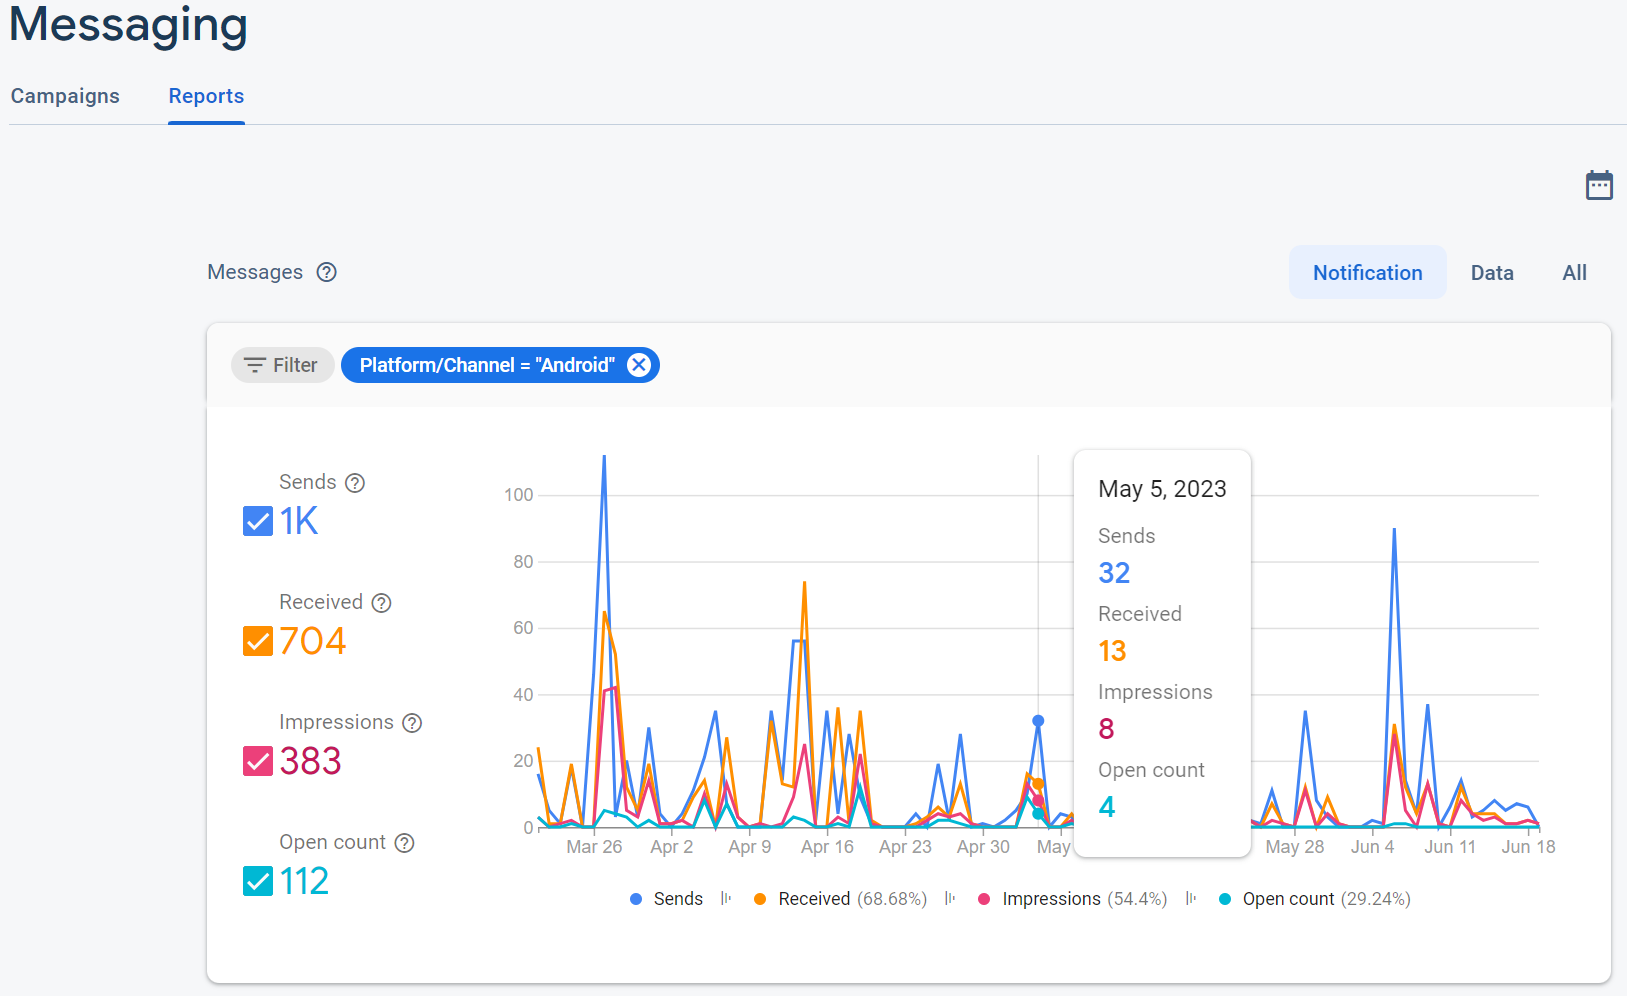
Task: Click the funnel bars icon between Sends and Received
Action: 726,899
